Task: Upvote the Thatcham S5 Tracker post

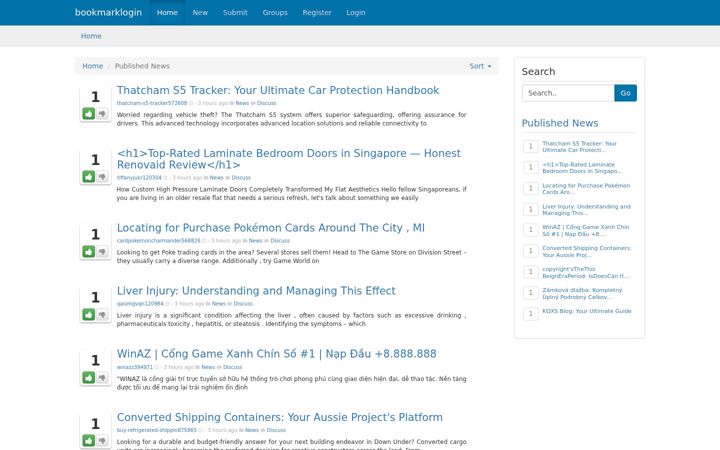Action: 89,113
